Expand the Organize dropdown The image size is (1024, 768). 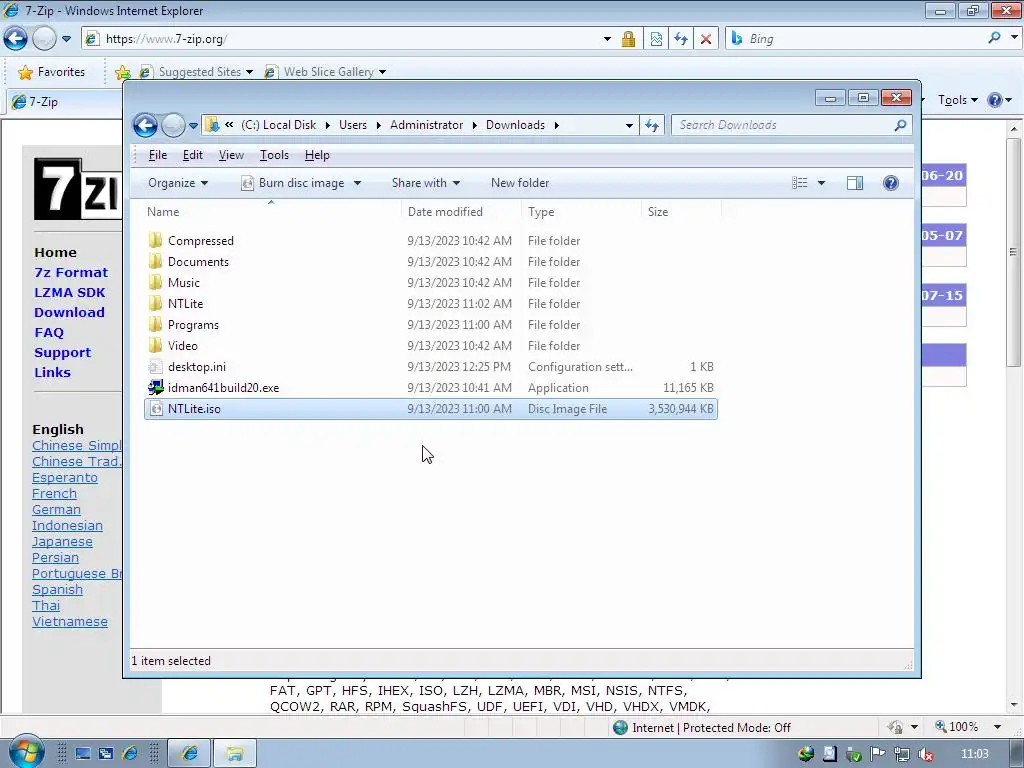point(178,183)
